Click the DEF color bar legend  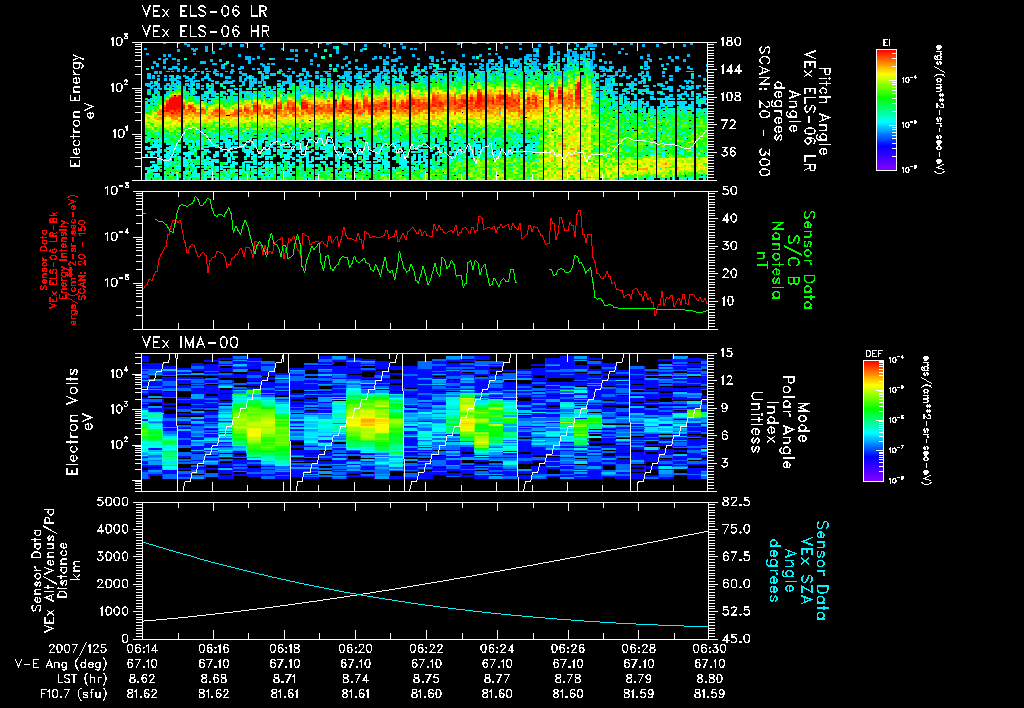(874, 420)
